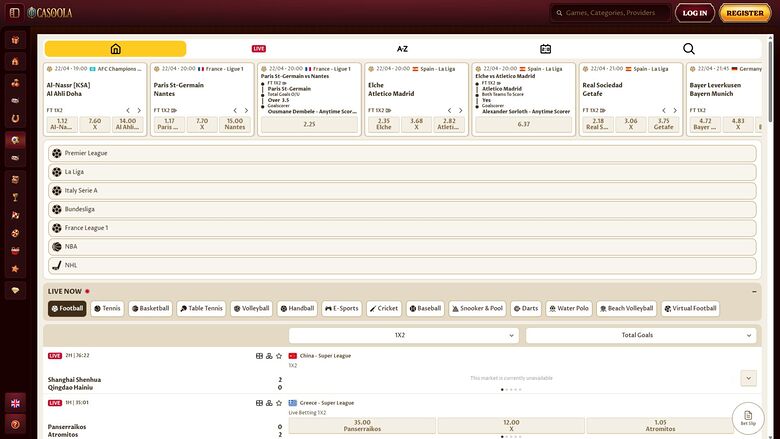Bet on Panserraikos at 35.00 odds
This screenshot has height=439, width=780.
[x=362, y=425]
